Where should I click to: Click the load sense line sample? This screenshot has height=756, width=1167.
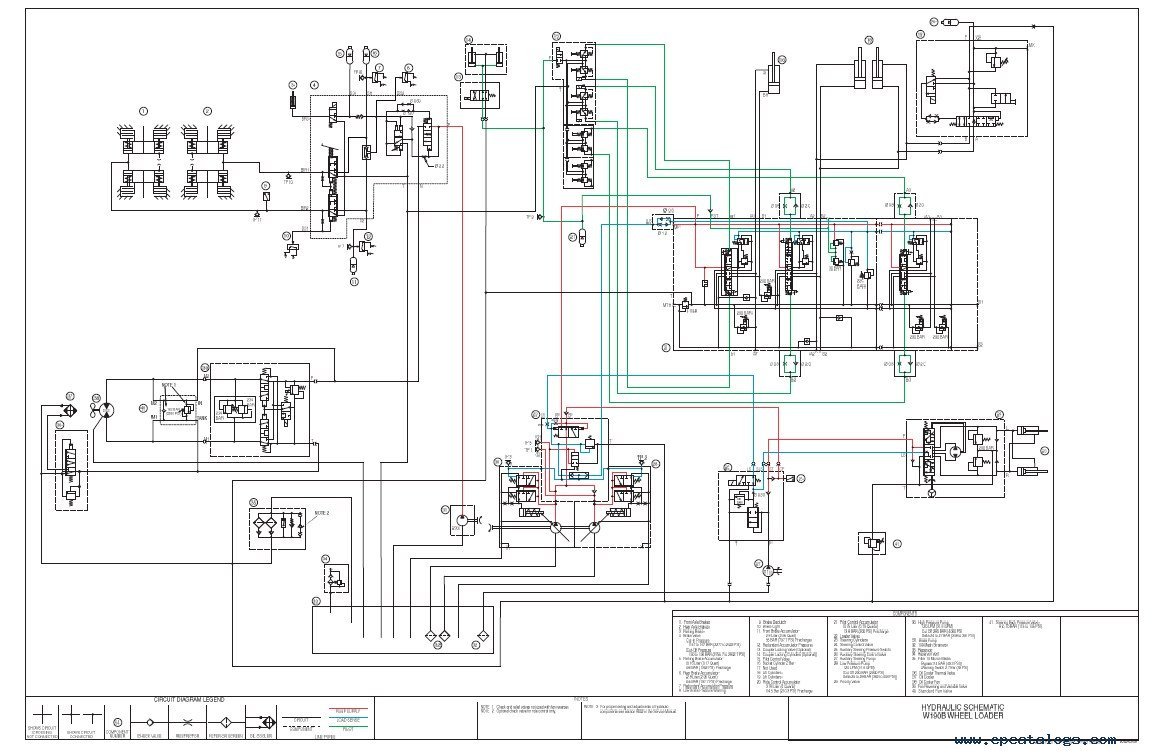[x=348, y=717]
